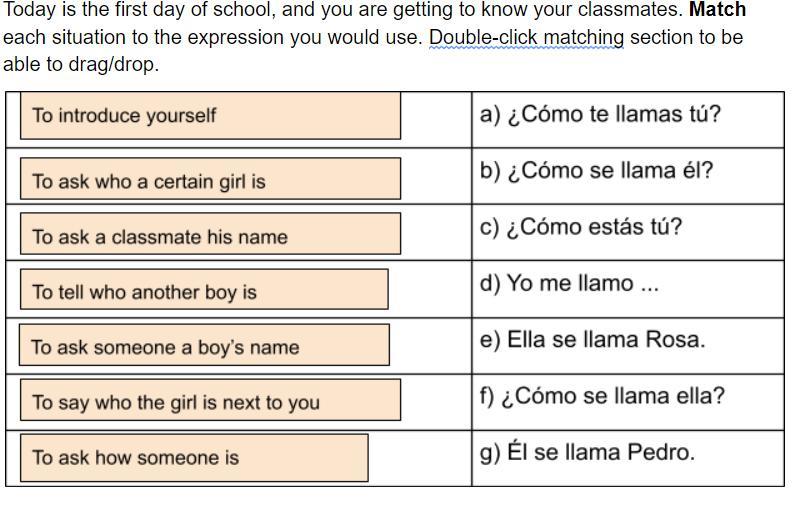Click the blank area right of 'To tell who another boy is'

click(430, 289)
